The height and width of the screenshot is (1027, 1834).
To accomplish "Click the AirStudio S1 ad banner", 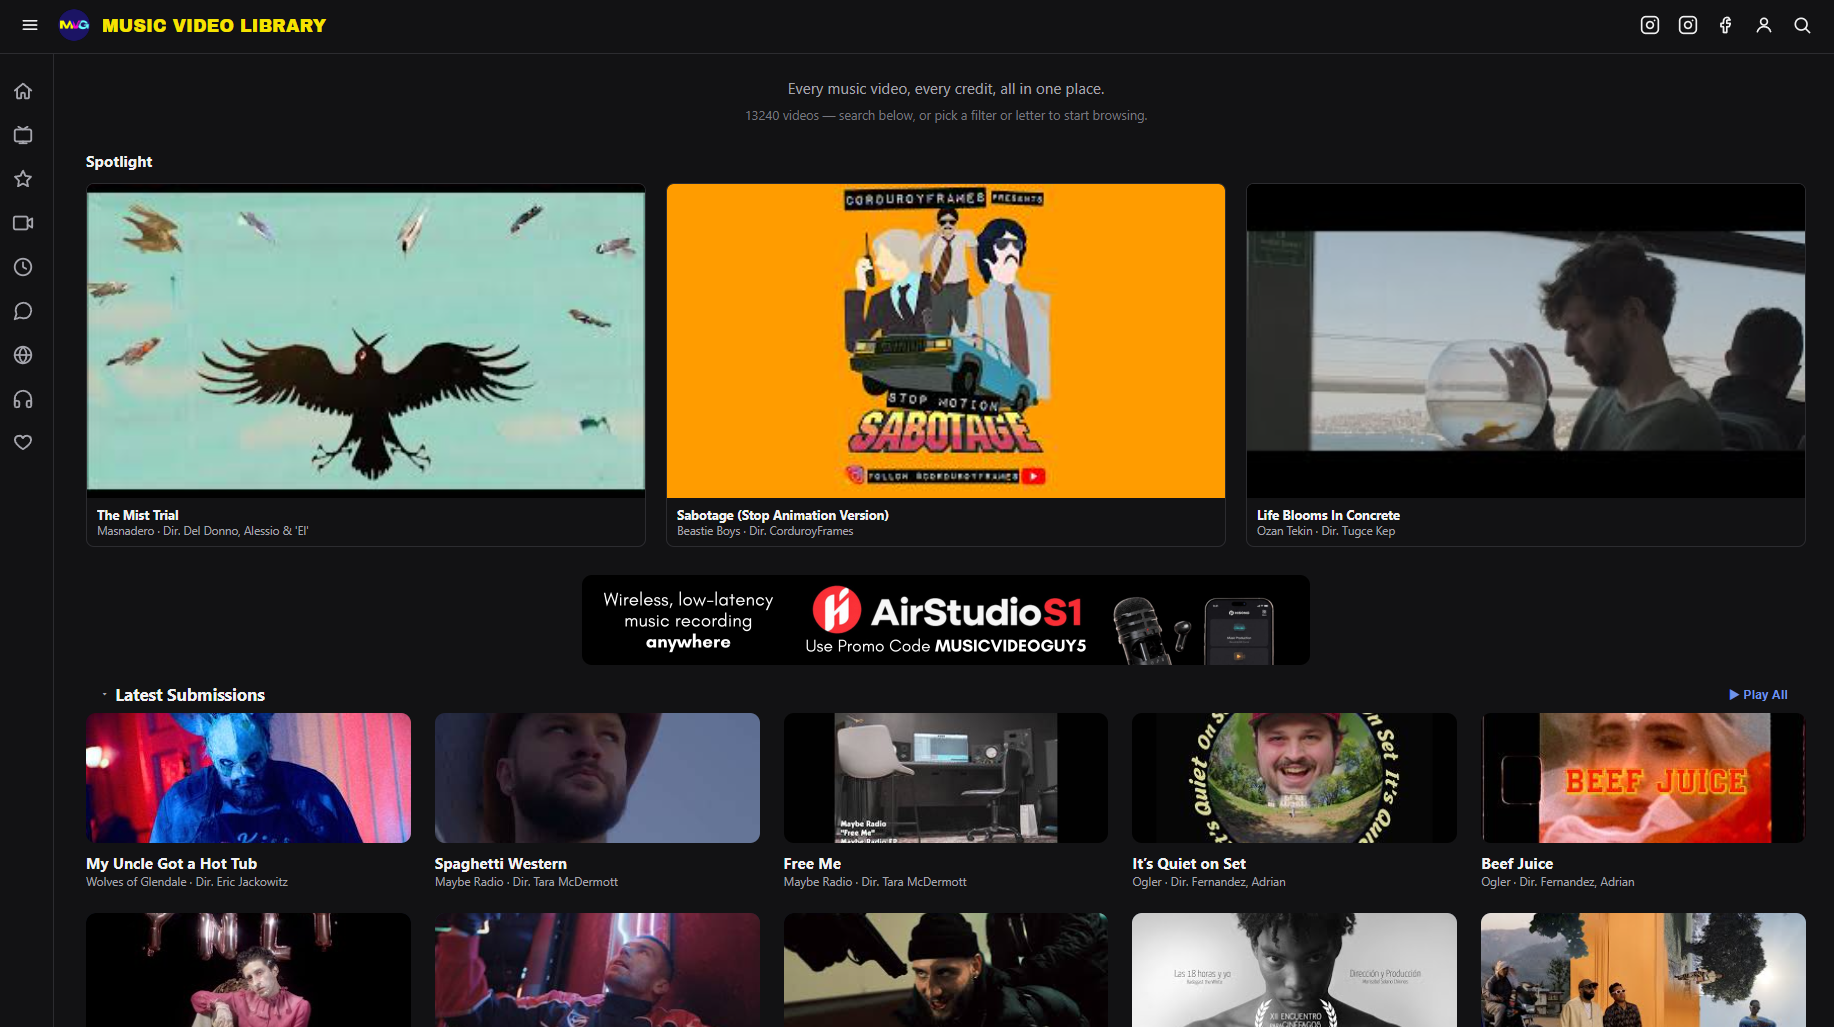I will point(946,620).
